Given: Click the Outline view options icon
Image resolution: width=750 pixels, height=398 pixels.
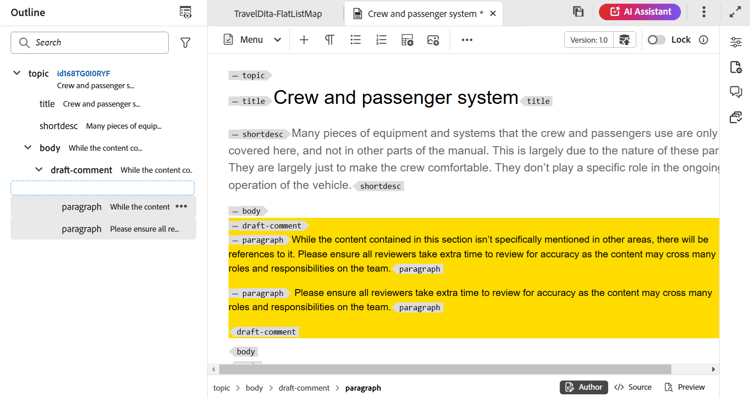Looking at the screenshot, I should 185,12.
